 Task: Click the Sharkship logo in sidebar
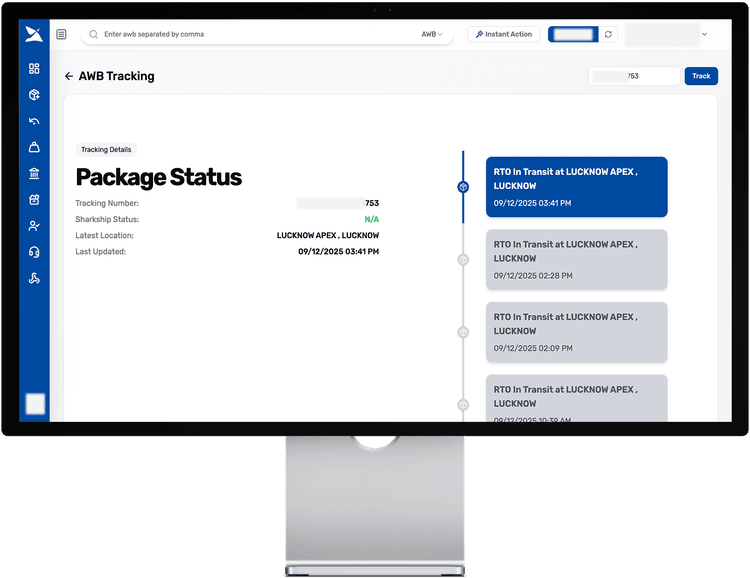[x=34, y=34]
